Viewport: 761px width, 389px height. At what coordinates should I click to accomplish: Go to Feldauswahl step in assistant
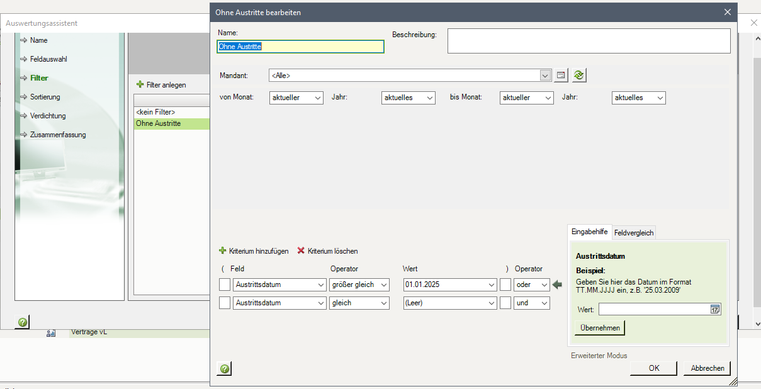click(x=49, y=59)
